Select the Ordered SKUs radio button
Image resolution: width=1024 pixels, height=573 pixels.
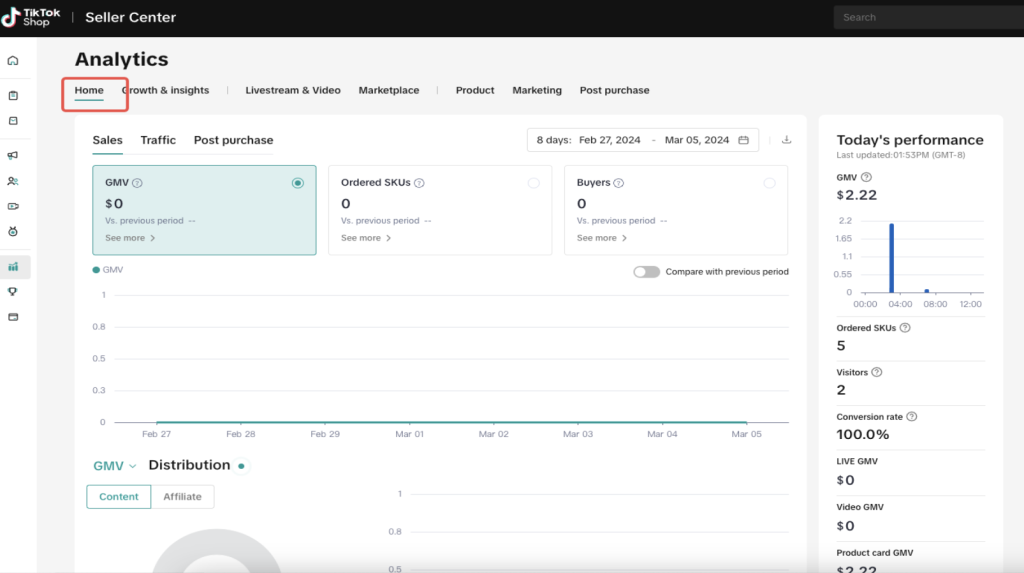pyautogui.click(x=533, y=183)
